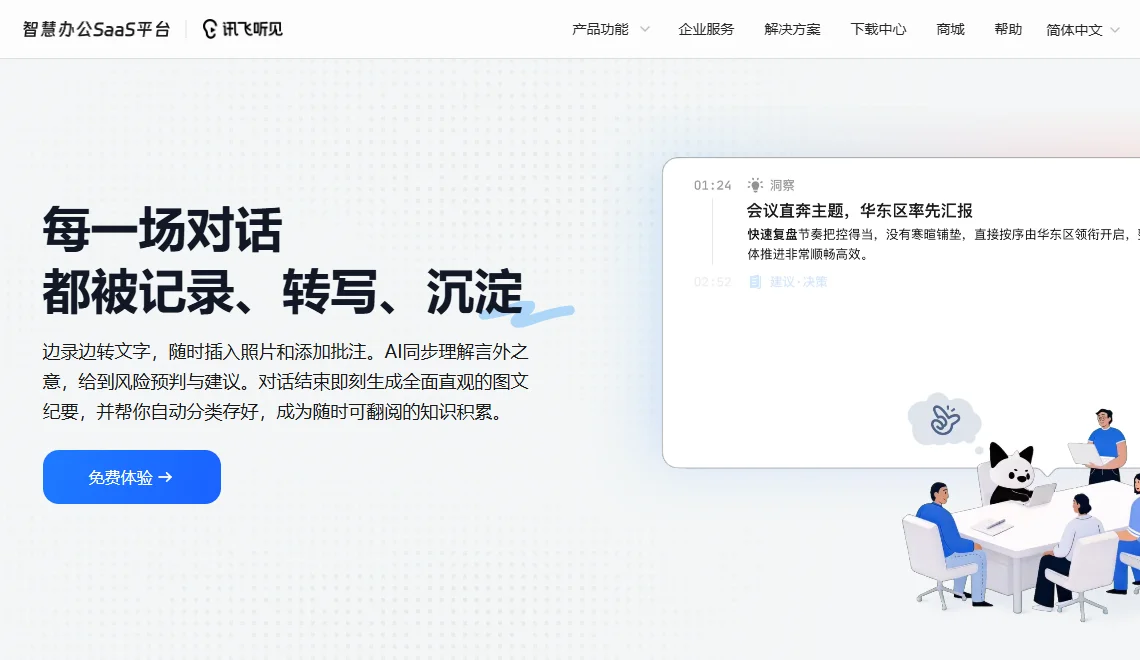Click the 建议·决策 label
This screenshot has height=660, width=1140.
click(798, 282)
